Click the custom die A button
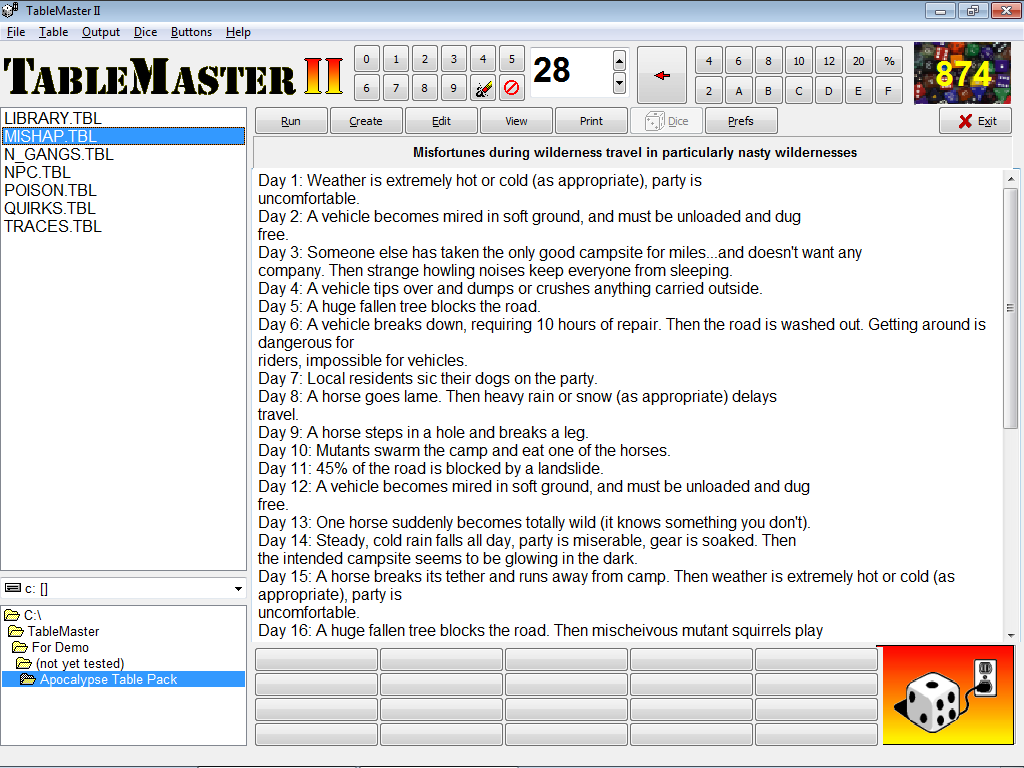 pos(739,91)
